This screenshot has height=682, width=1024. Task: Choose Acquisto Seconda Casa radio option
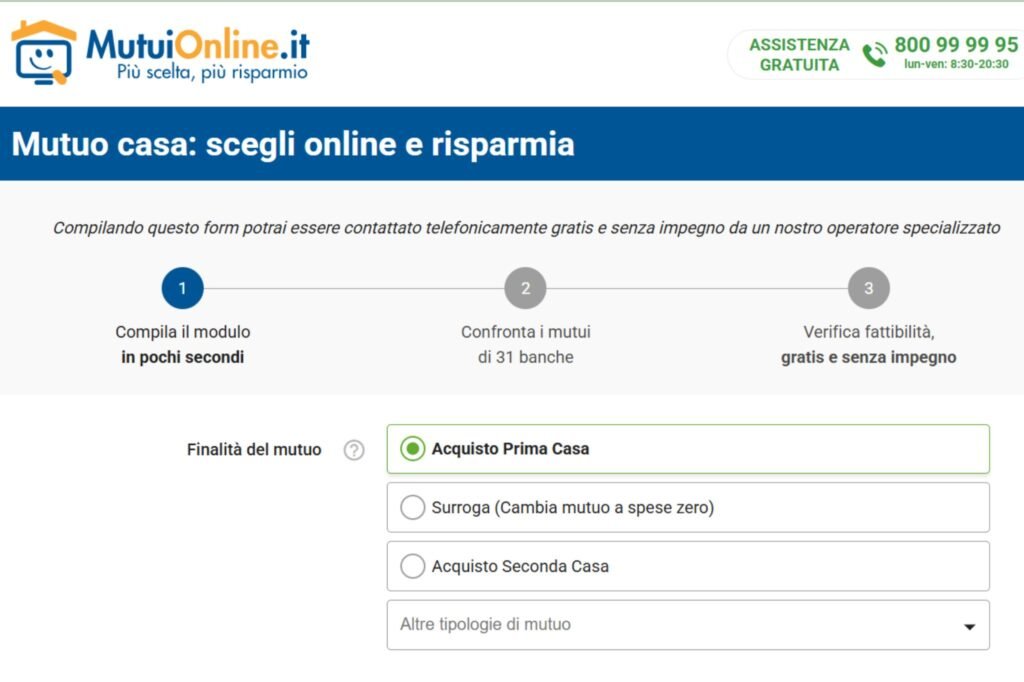point(412,567)
